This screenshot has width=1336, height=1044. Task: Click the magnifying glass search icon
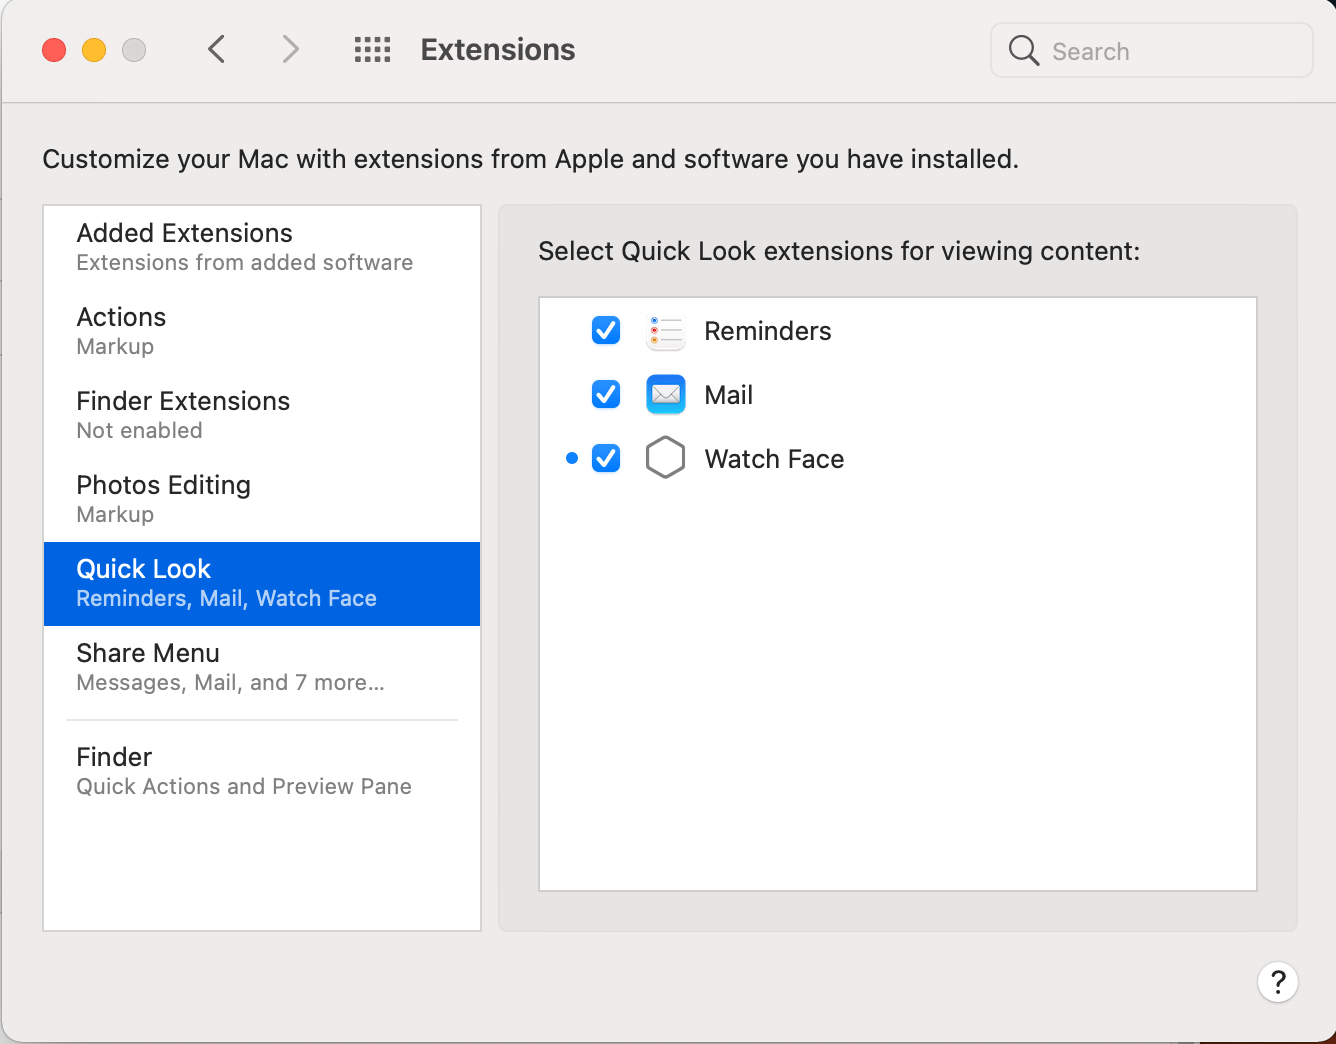1023,50
